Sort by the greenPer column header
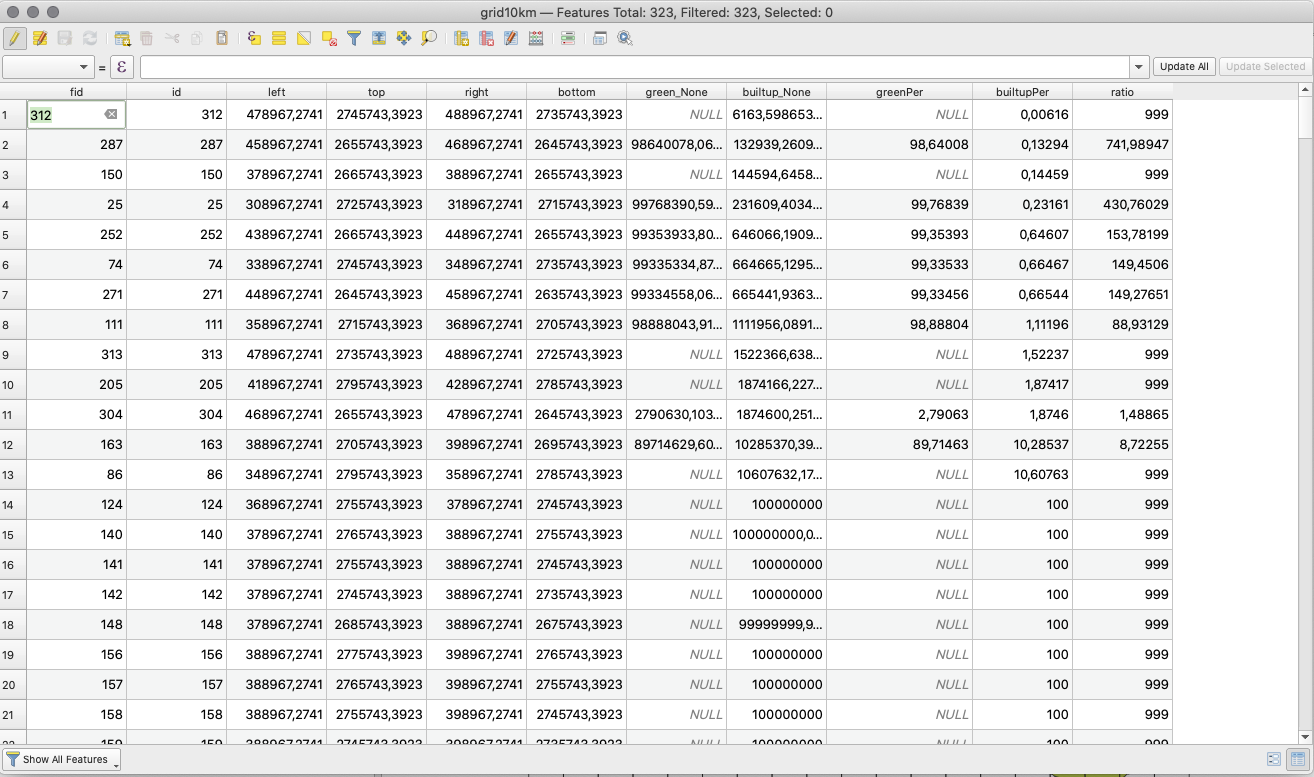The width and height of the screenshot is (1314, 777). pyautogui.click(x=899, y=92)
